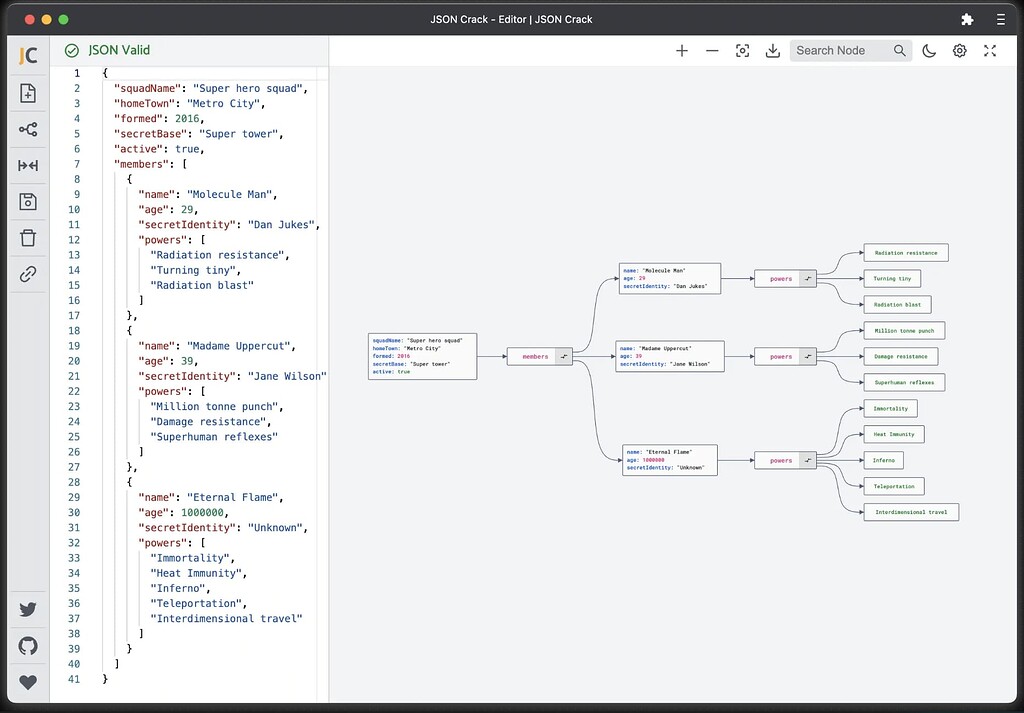Click the import file icon in sidebar
Viewport: 1024px width, 713px height.
[28, 93]
